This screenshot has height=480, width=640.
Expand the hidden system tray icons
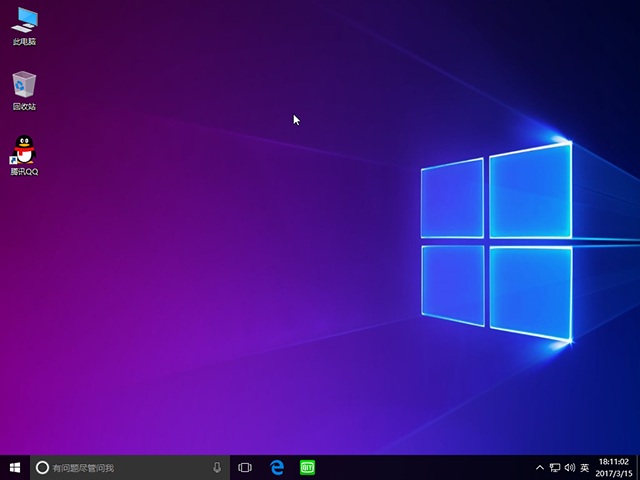pyautogui.click(x=541, y=467)
